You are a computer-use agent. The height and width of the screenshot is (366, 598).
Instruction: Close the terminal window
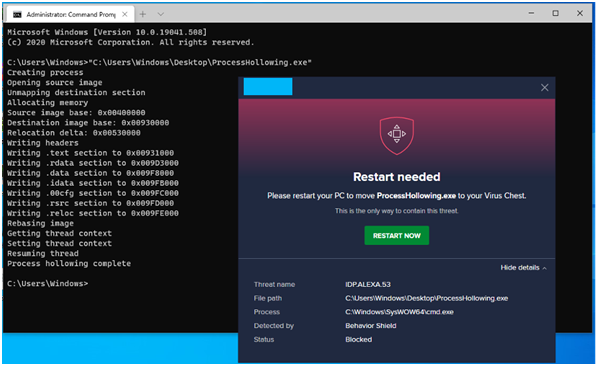(580, 13)
